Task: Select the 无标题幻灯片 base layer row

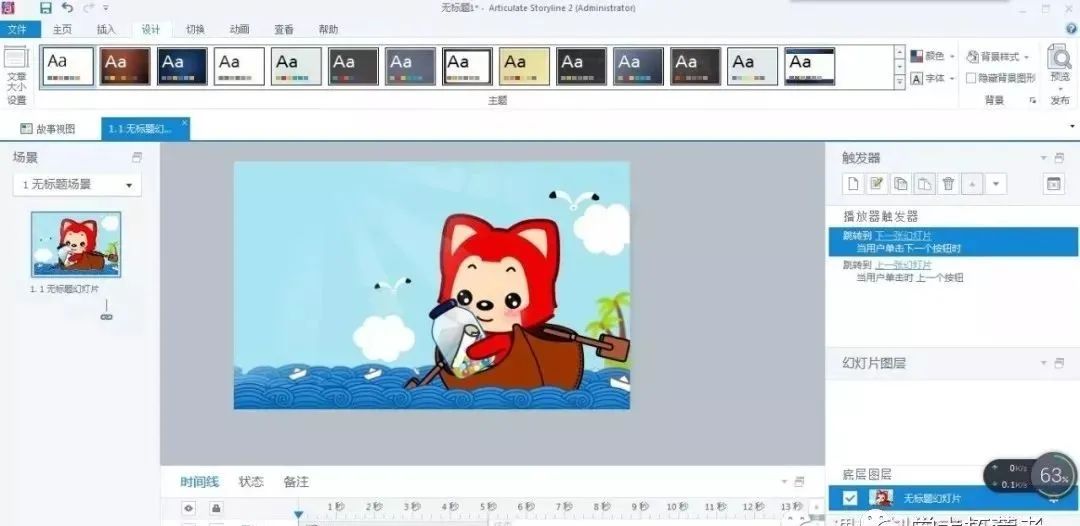Action: tap(953, 498)
